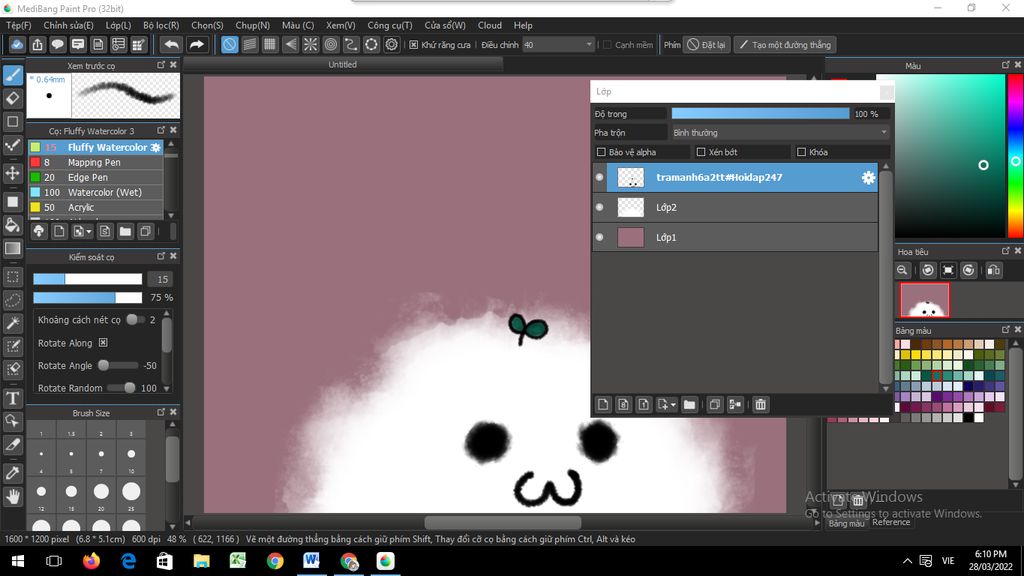Click the export share icon in toolbar
The width and height of the screenshot is (1024, 576).
pos(37,44)
